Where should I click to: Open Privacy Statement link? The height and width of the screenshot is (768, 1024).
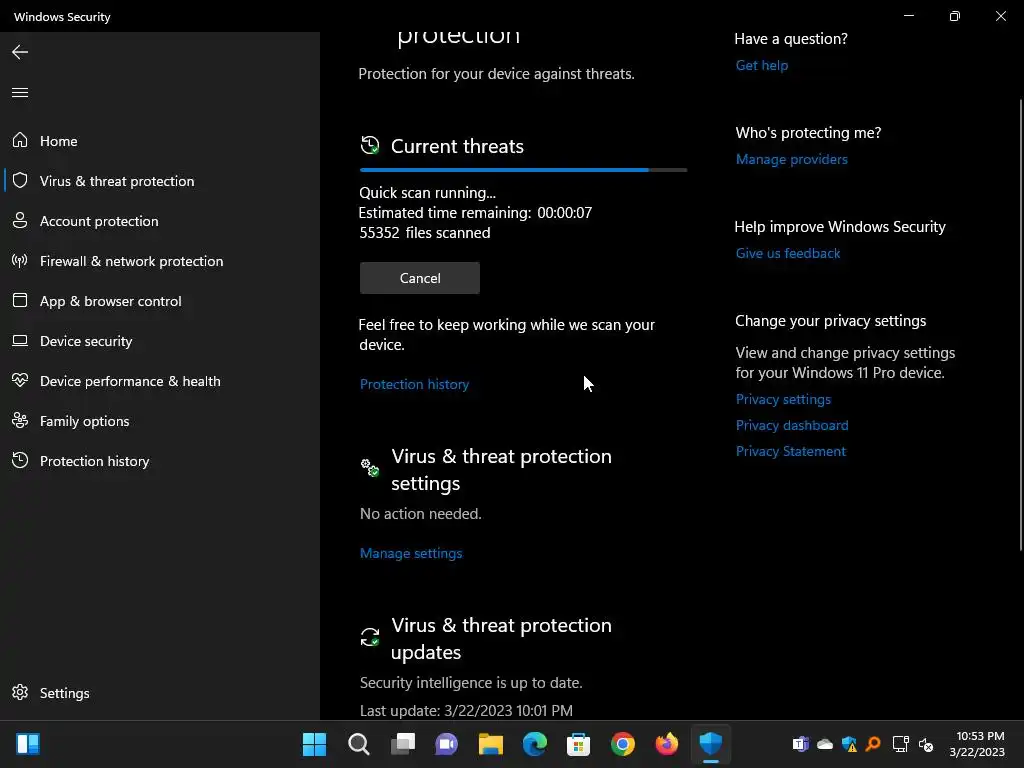(790, 451)
